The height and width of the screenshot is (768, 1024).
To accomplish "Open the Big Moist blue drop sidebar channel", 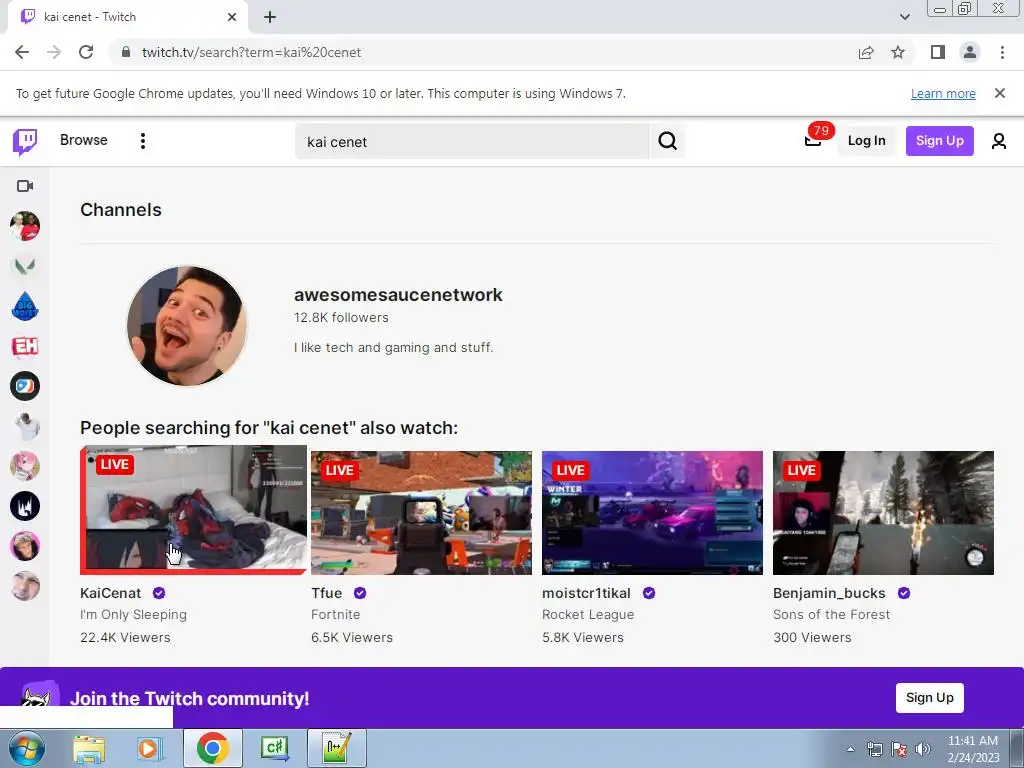I will (25, 306).
